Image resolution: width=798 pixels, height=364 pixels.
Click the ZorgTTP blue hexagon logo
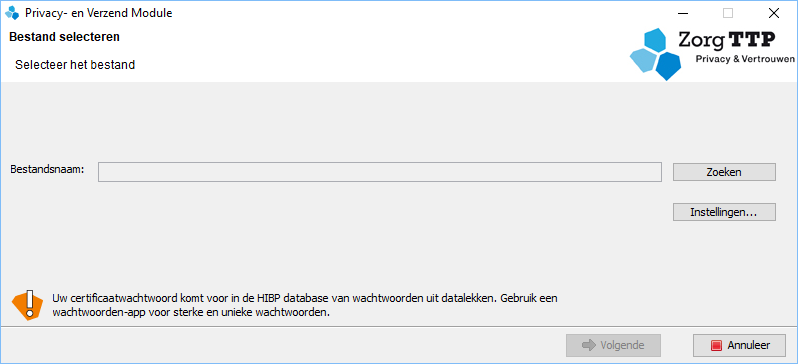[x=656, y=54]
